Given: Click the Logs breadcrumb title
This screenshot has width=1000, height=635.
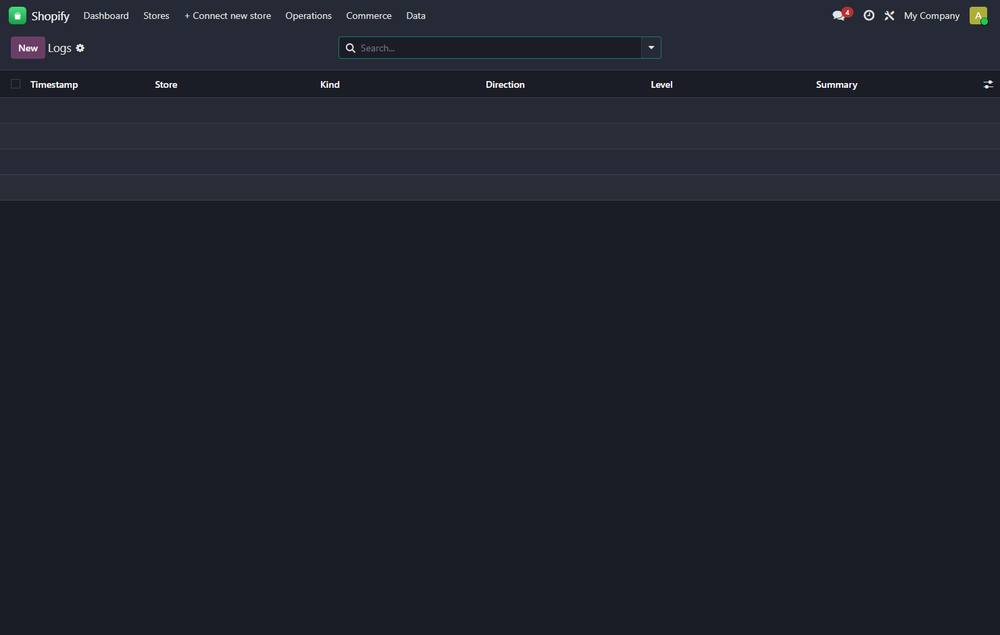Looking at the screenshot, I should (59, 48).
